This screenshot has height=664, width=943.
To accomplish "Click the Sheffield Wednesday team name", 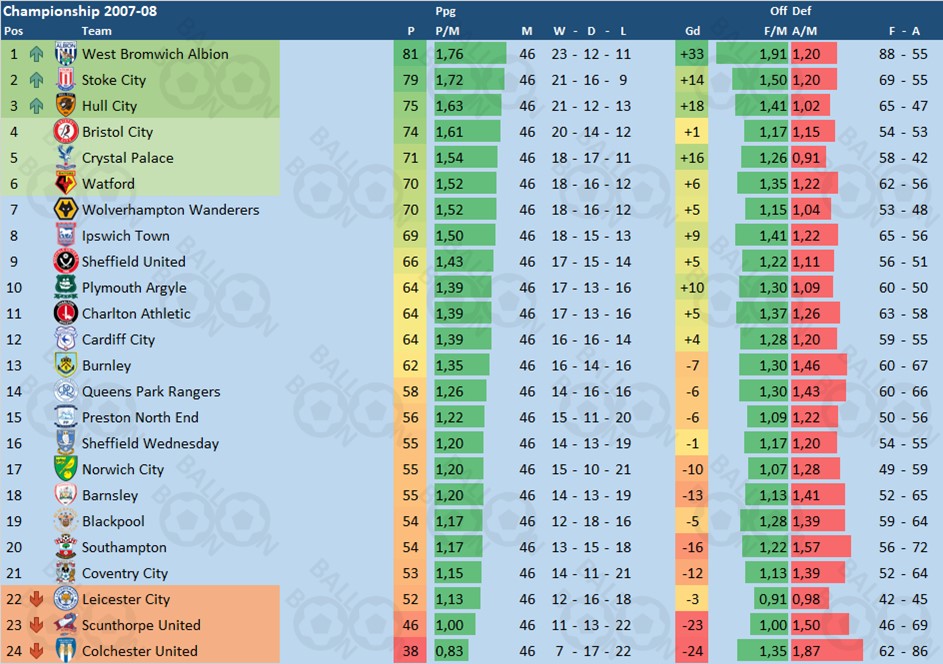I will (x=150, y=443).
